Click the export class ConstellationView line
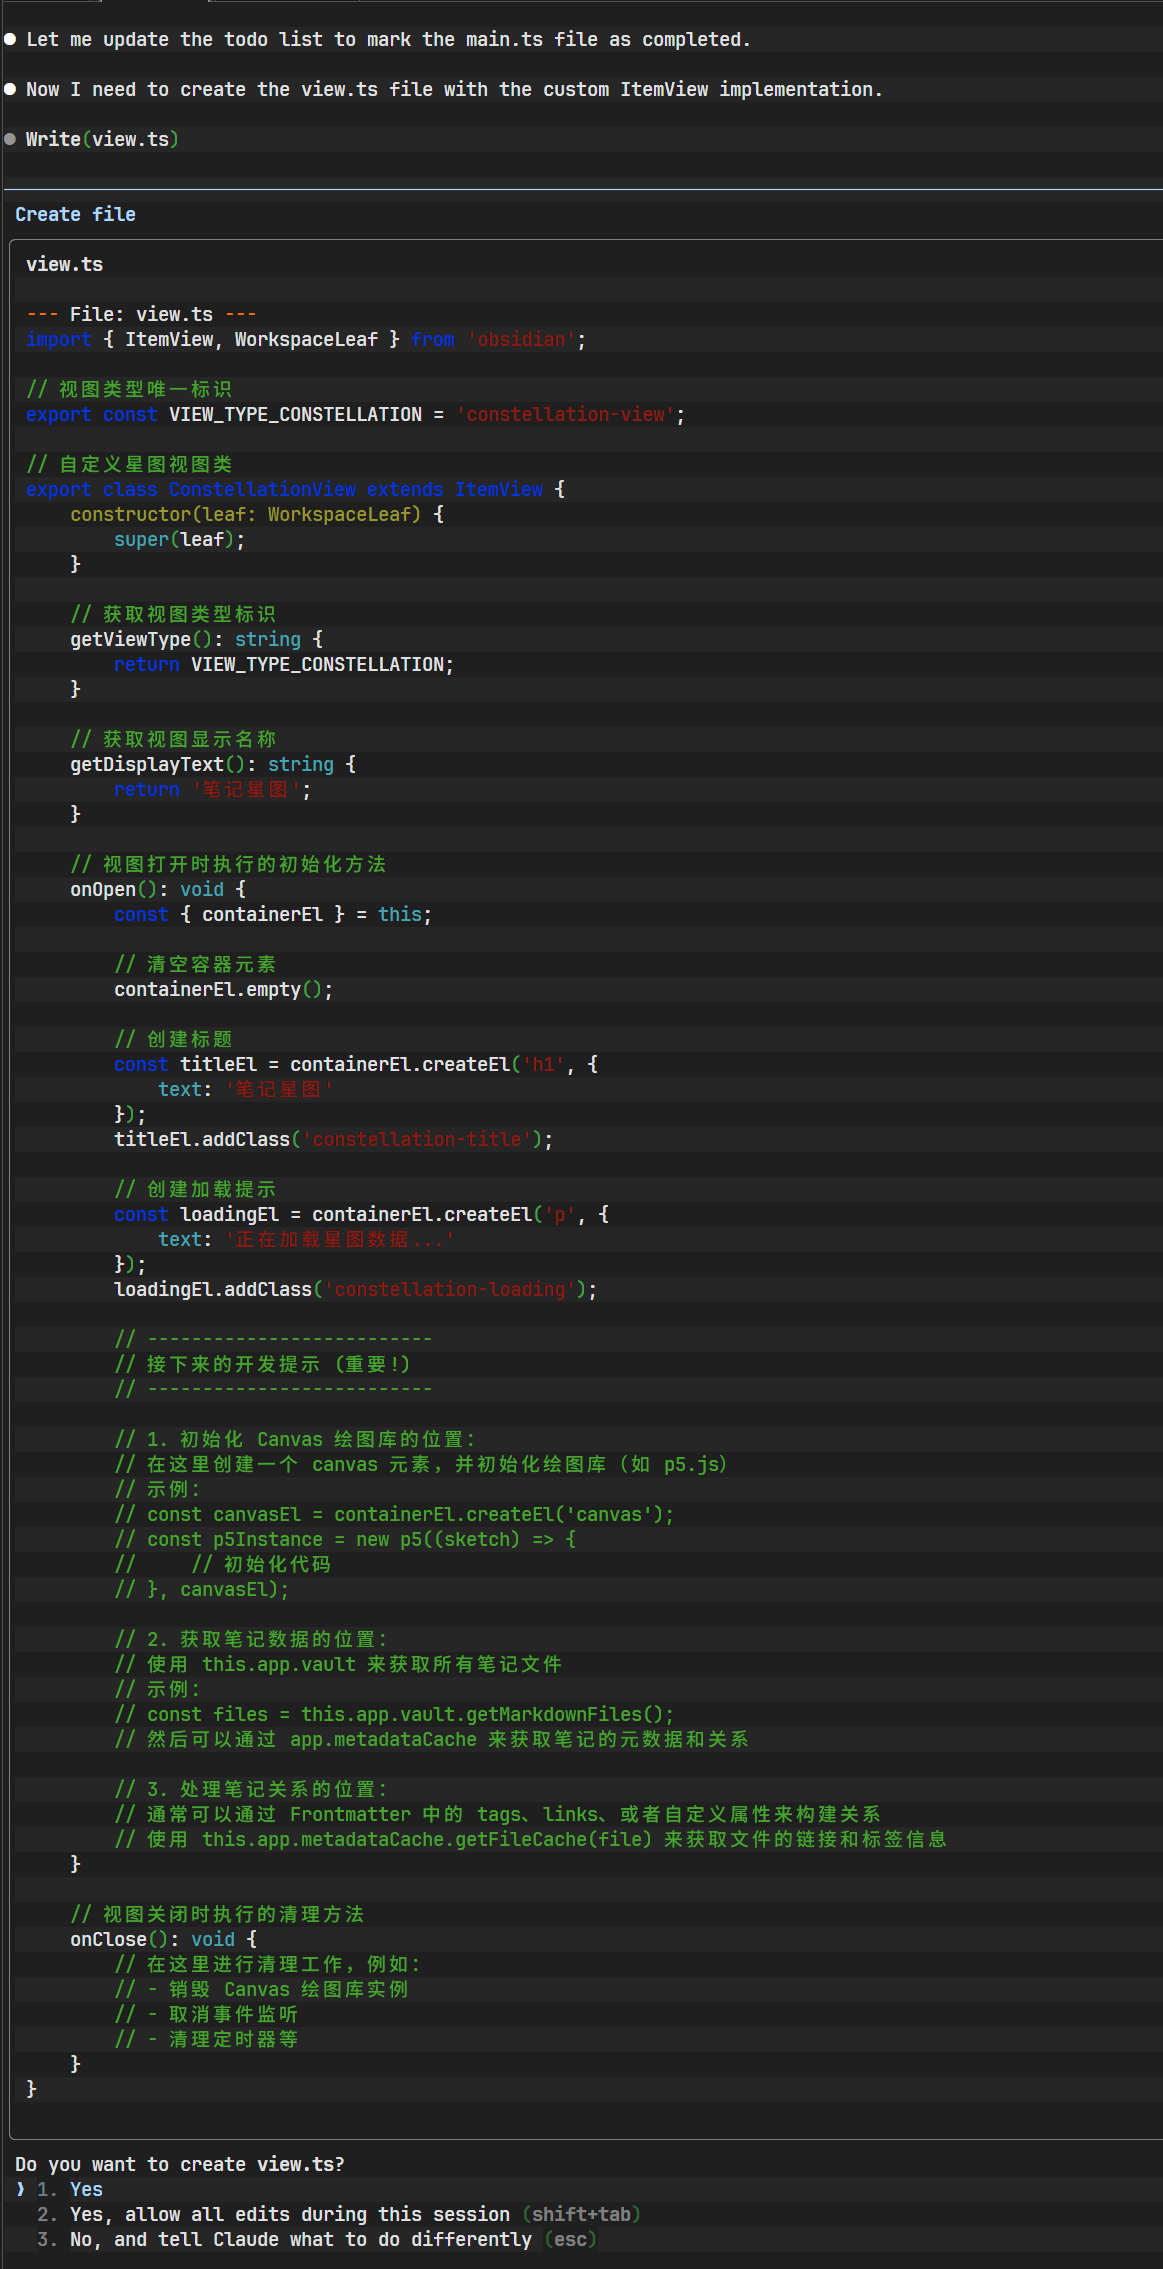 click(295, 489)
